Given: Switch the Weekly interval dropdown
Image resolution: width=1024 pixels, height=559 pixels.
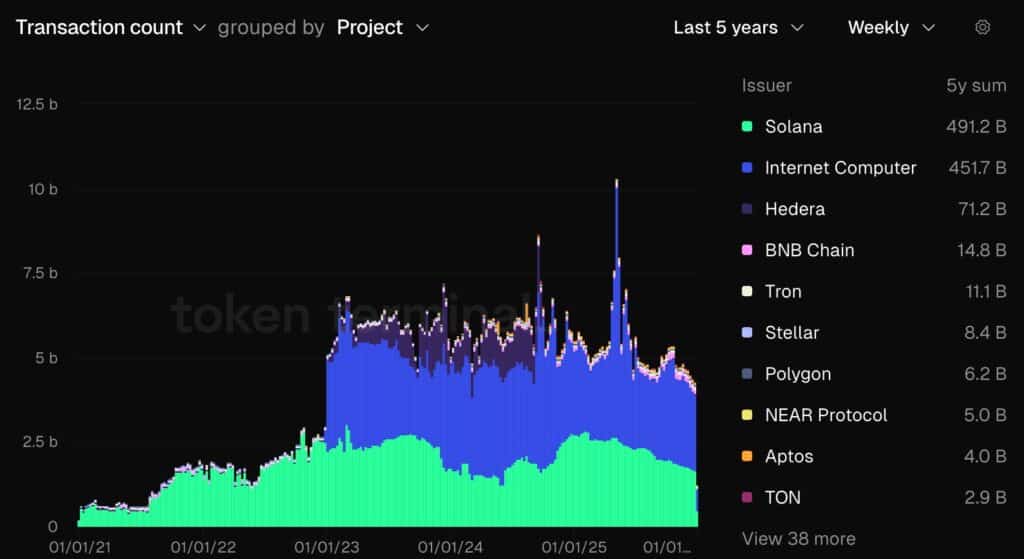Looking at the screenshot, I should 891,27.
